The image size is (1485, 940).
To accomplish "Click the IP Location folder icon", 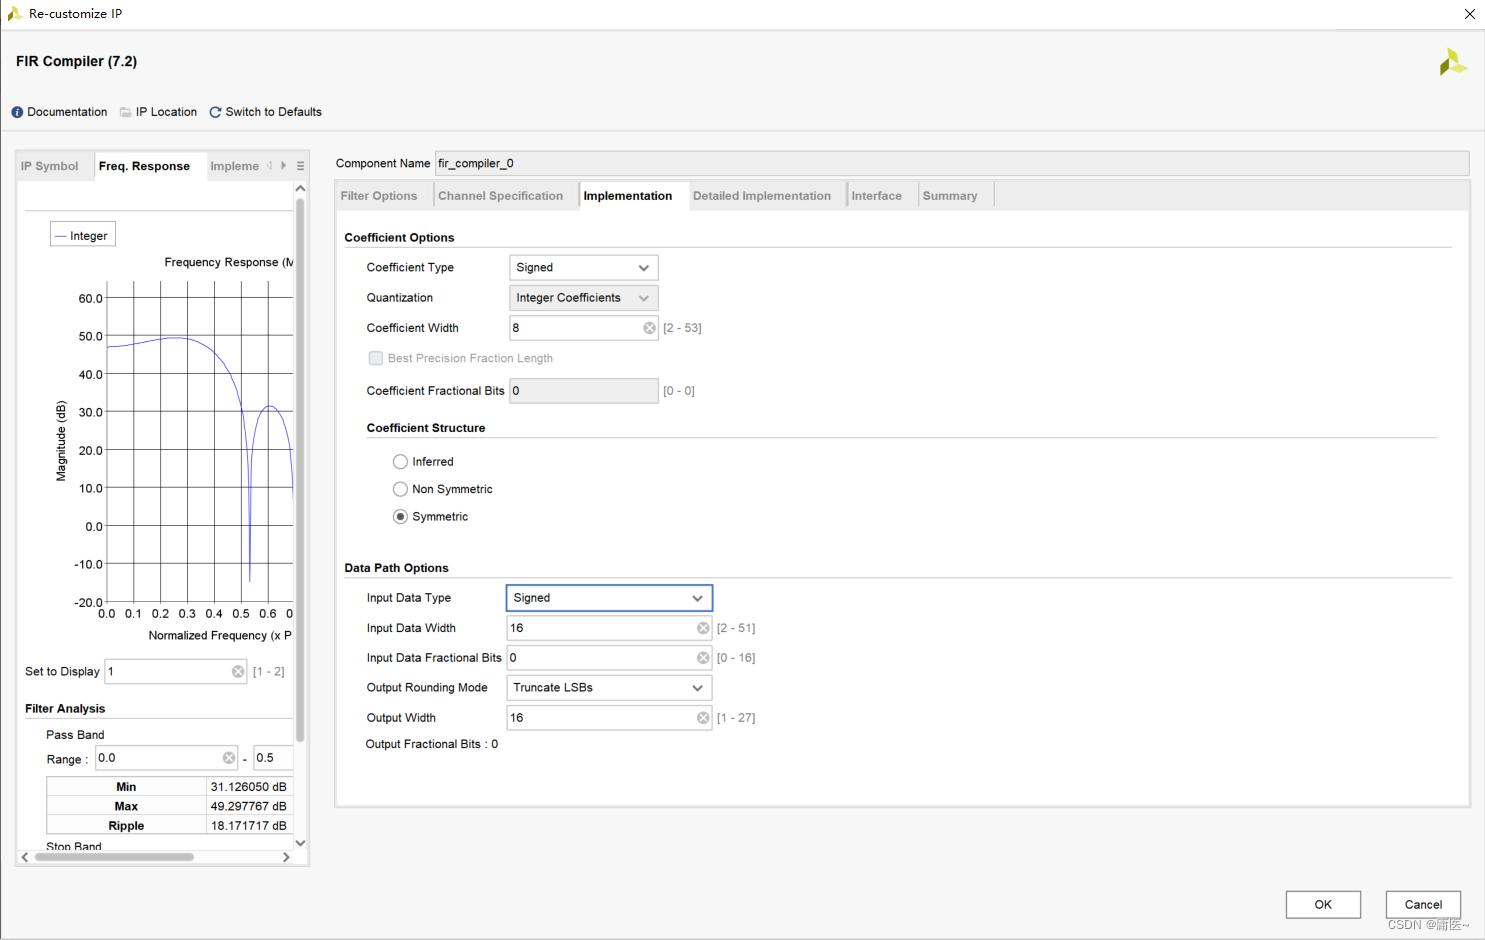I will [x=126, y=112].
